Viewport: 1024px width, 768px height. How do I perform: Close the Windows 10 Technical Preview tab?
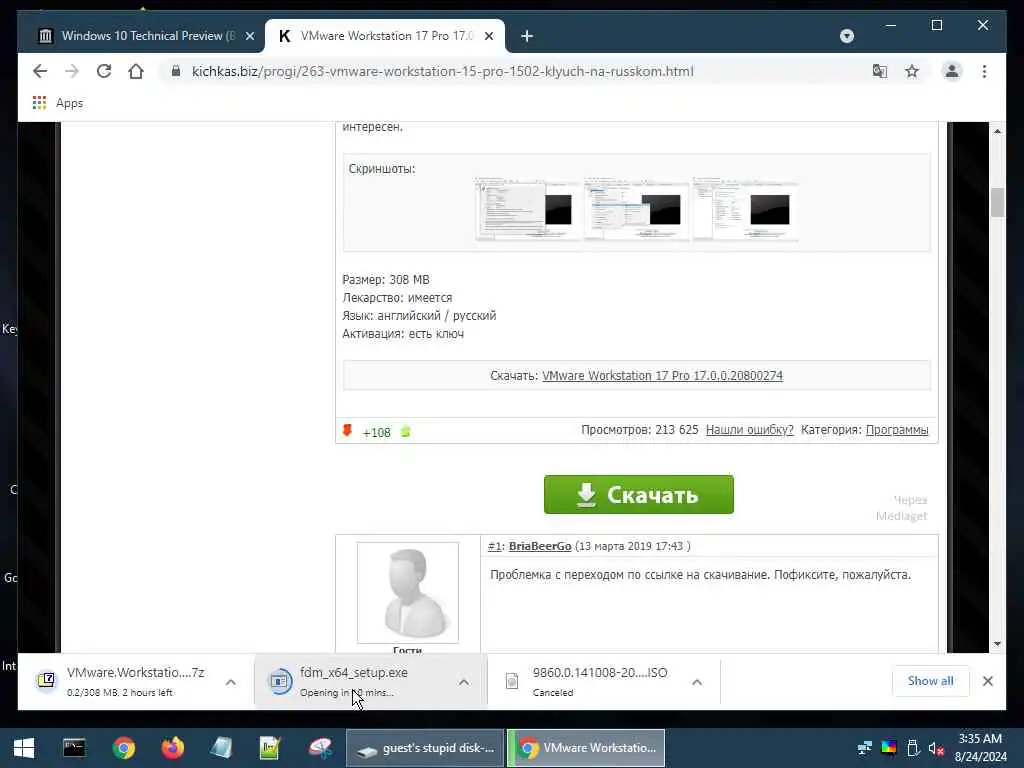pos(249,36)
